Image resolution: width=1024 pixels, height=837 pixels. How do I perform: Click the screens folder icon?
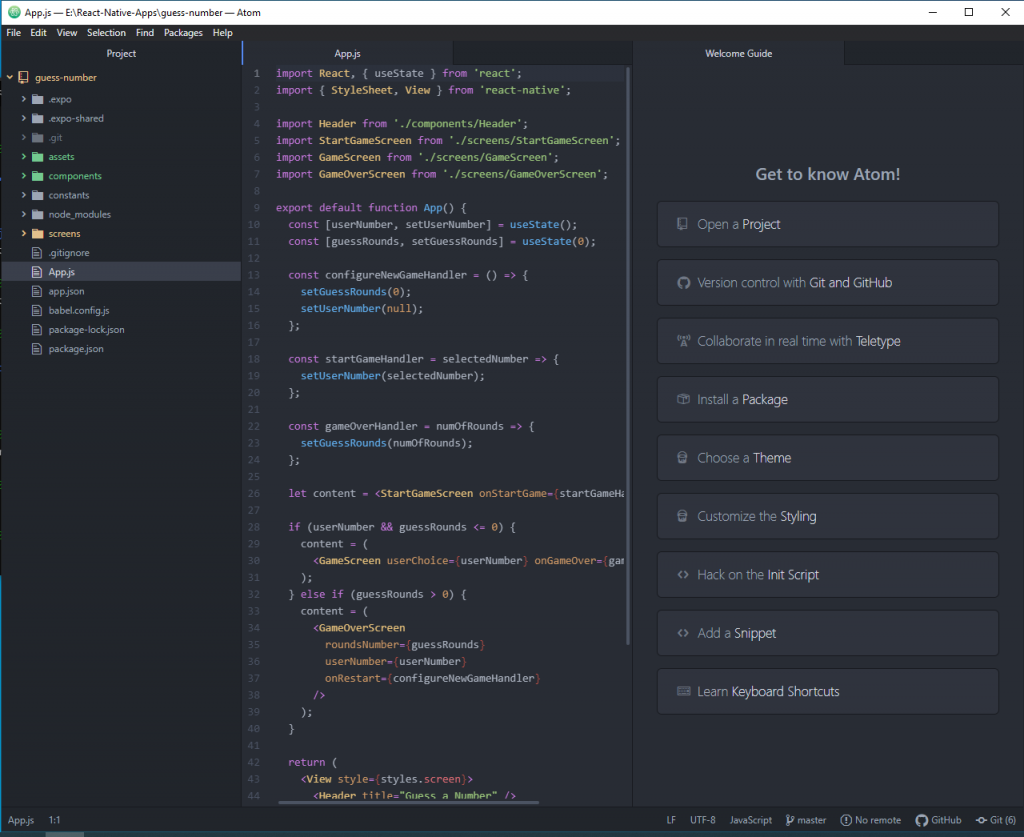point(38,234)
